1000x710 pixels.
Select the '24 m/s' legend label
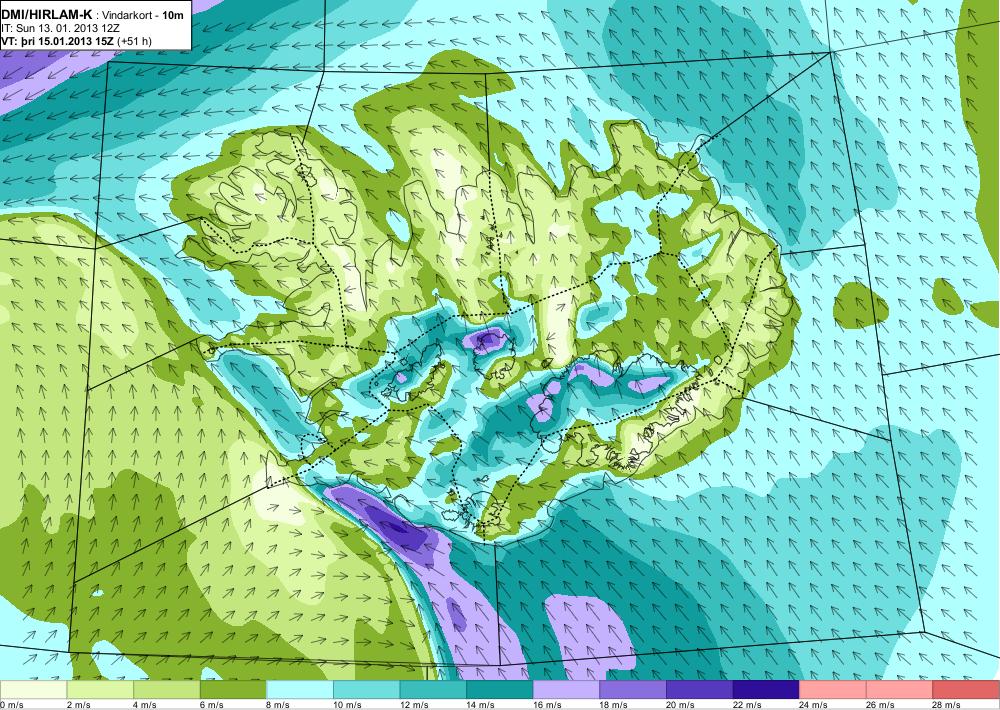tap(814, 705)
